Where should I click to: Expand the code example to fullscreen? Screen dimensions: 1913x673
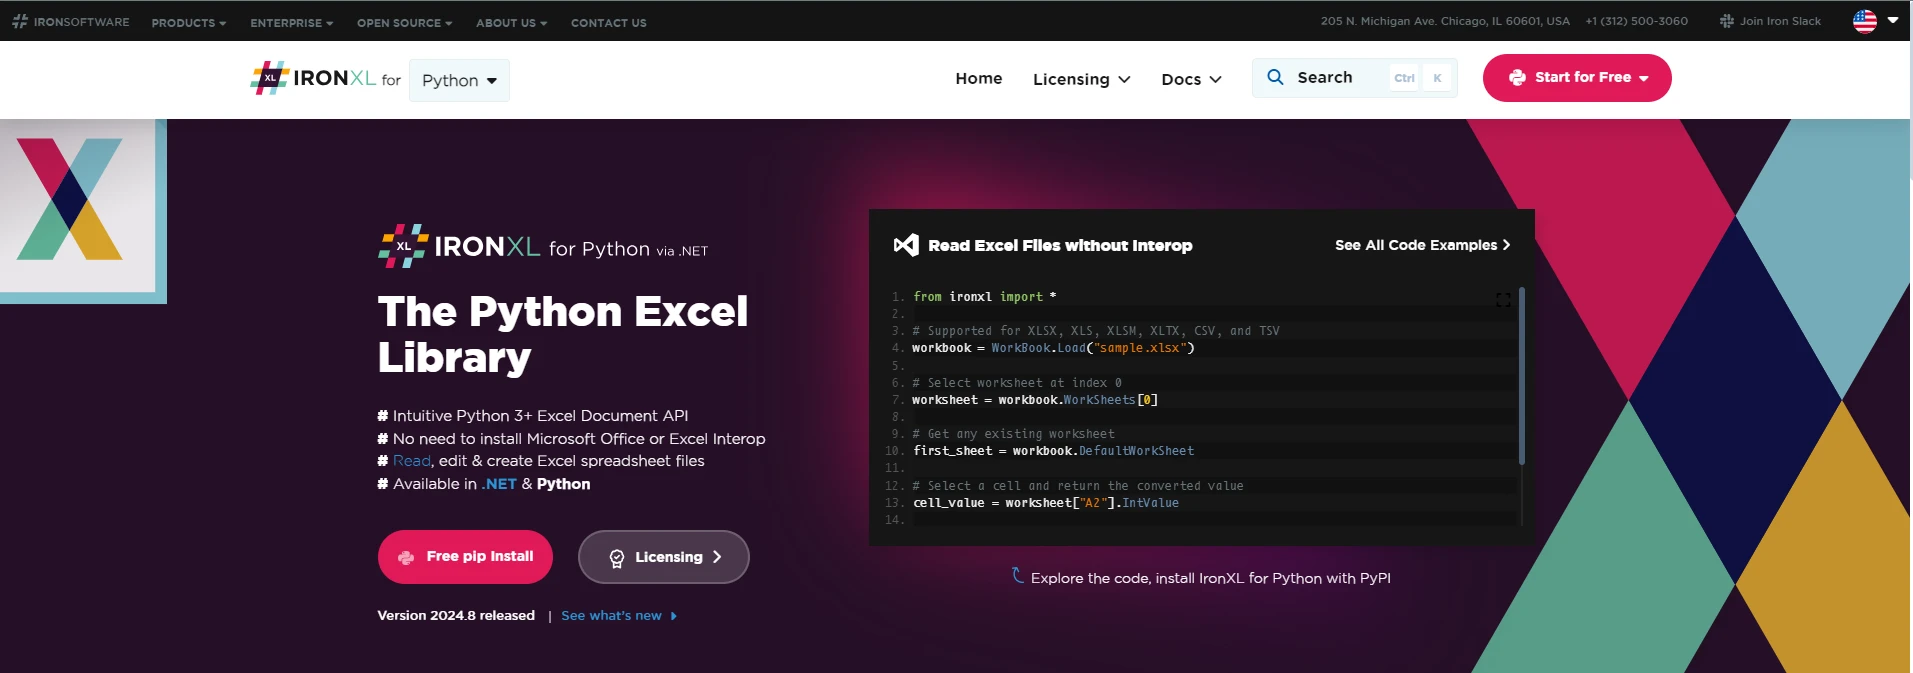[1502, 300]
